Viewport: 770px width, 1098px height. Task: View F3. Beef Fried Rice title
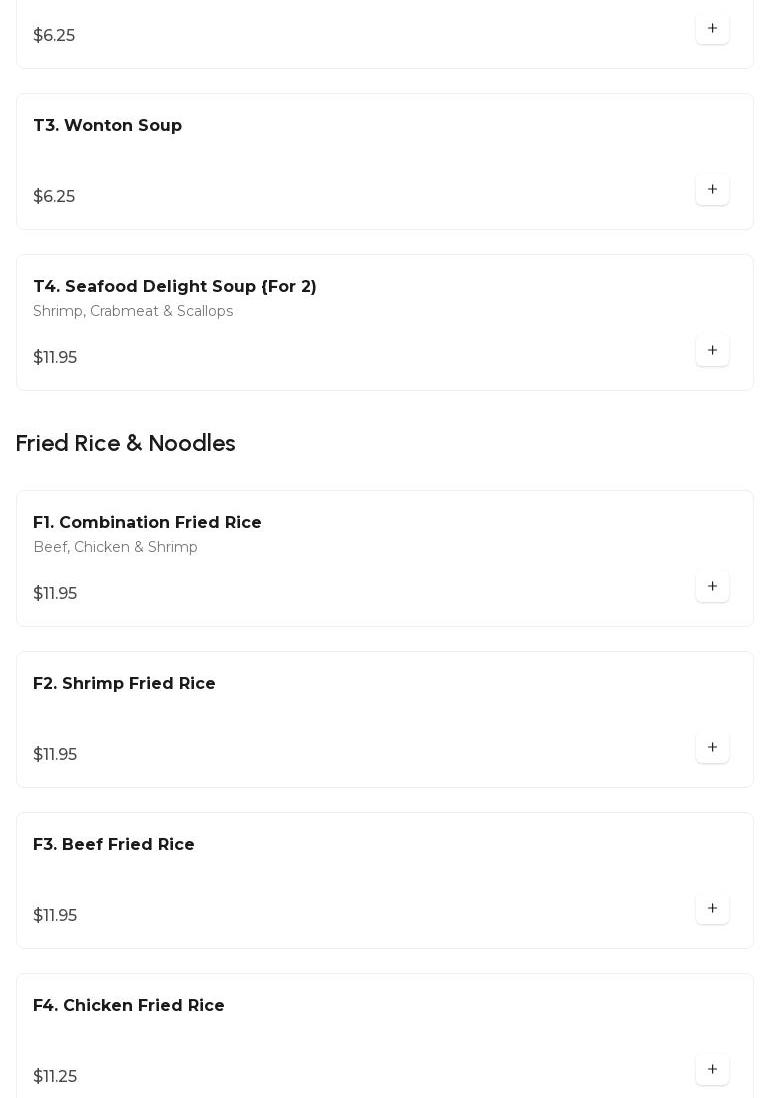114,845
